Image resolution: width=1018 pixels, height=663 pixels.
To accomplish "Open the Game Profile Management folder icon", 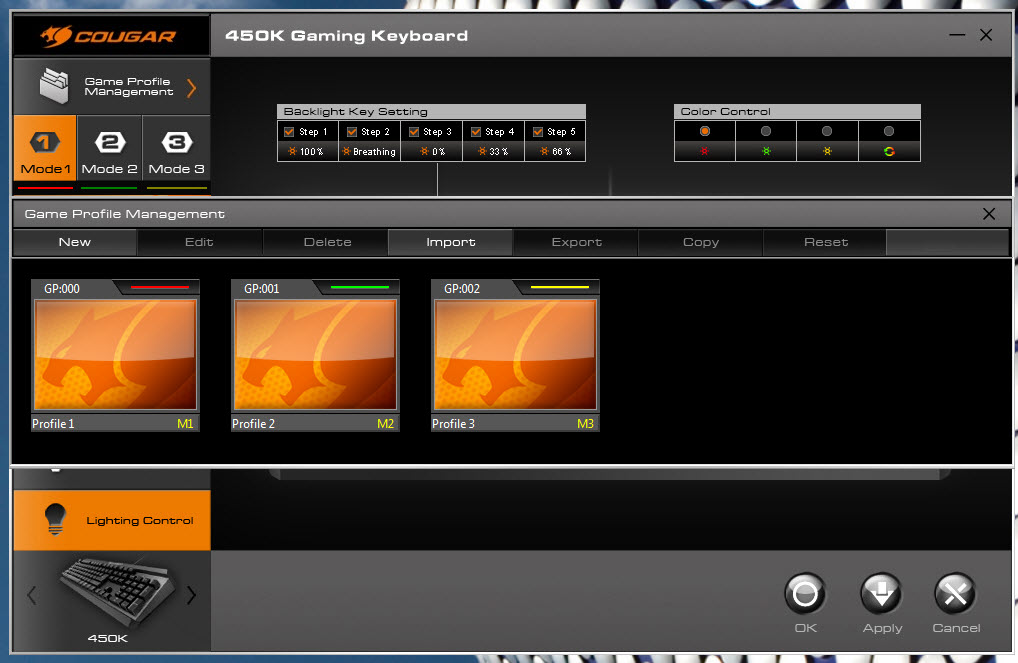I will (x=54, y=86).
